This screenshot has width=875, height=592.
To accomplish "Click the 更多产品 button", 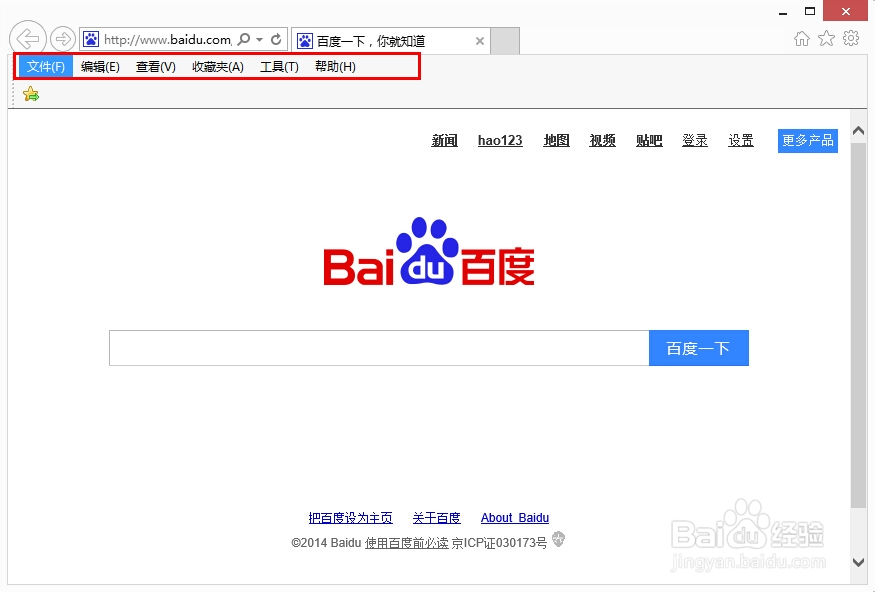I will (807, 141).
